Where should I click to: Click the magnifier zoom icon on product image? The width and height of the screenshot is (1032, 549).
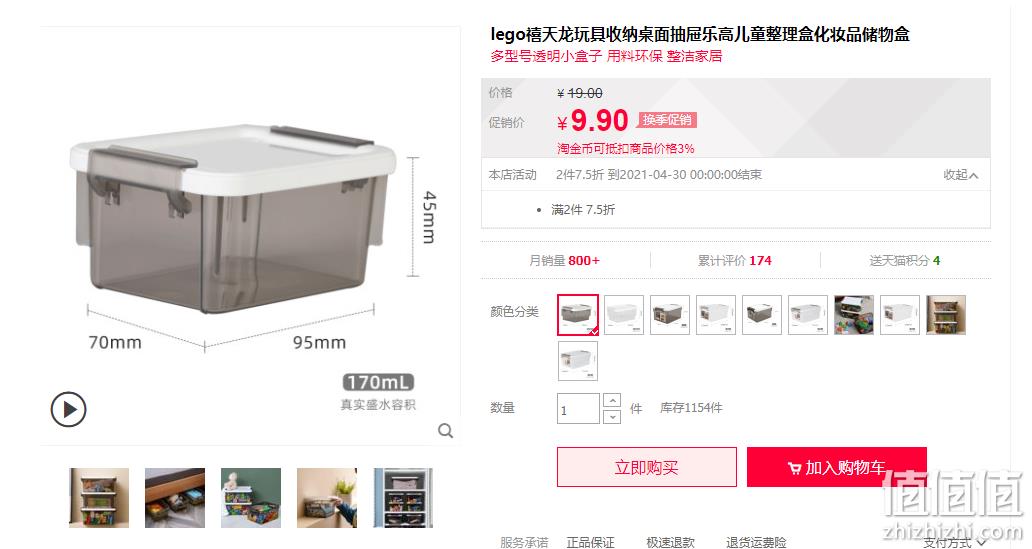coord(446,431)
